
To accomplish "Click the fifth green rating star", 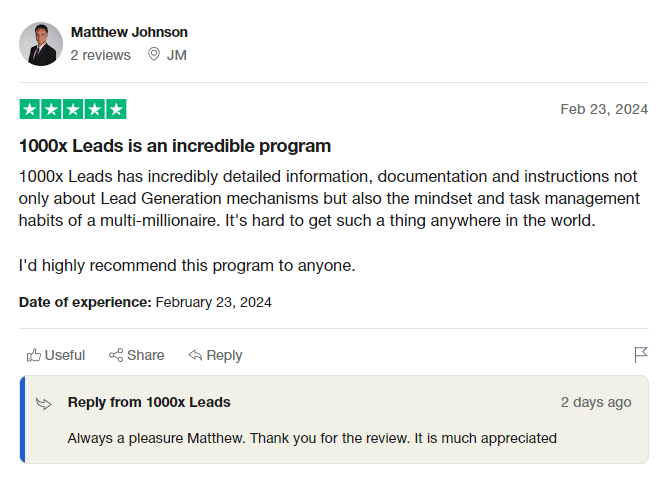I will point(116,109).
